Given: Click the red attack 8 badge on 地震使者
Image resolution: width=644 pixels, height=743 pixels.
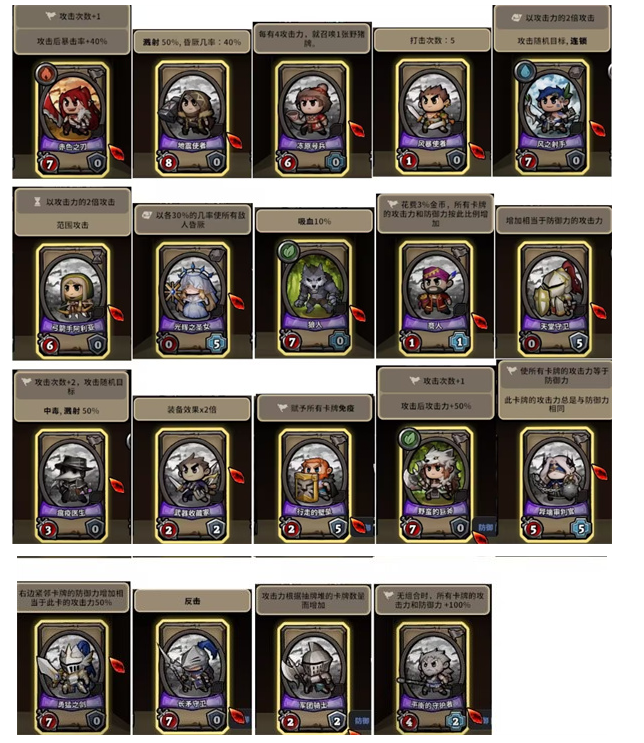Looking at the screenshot, I should tap(168, 163).
